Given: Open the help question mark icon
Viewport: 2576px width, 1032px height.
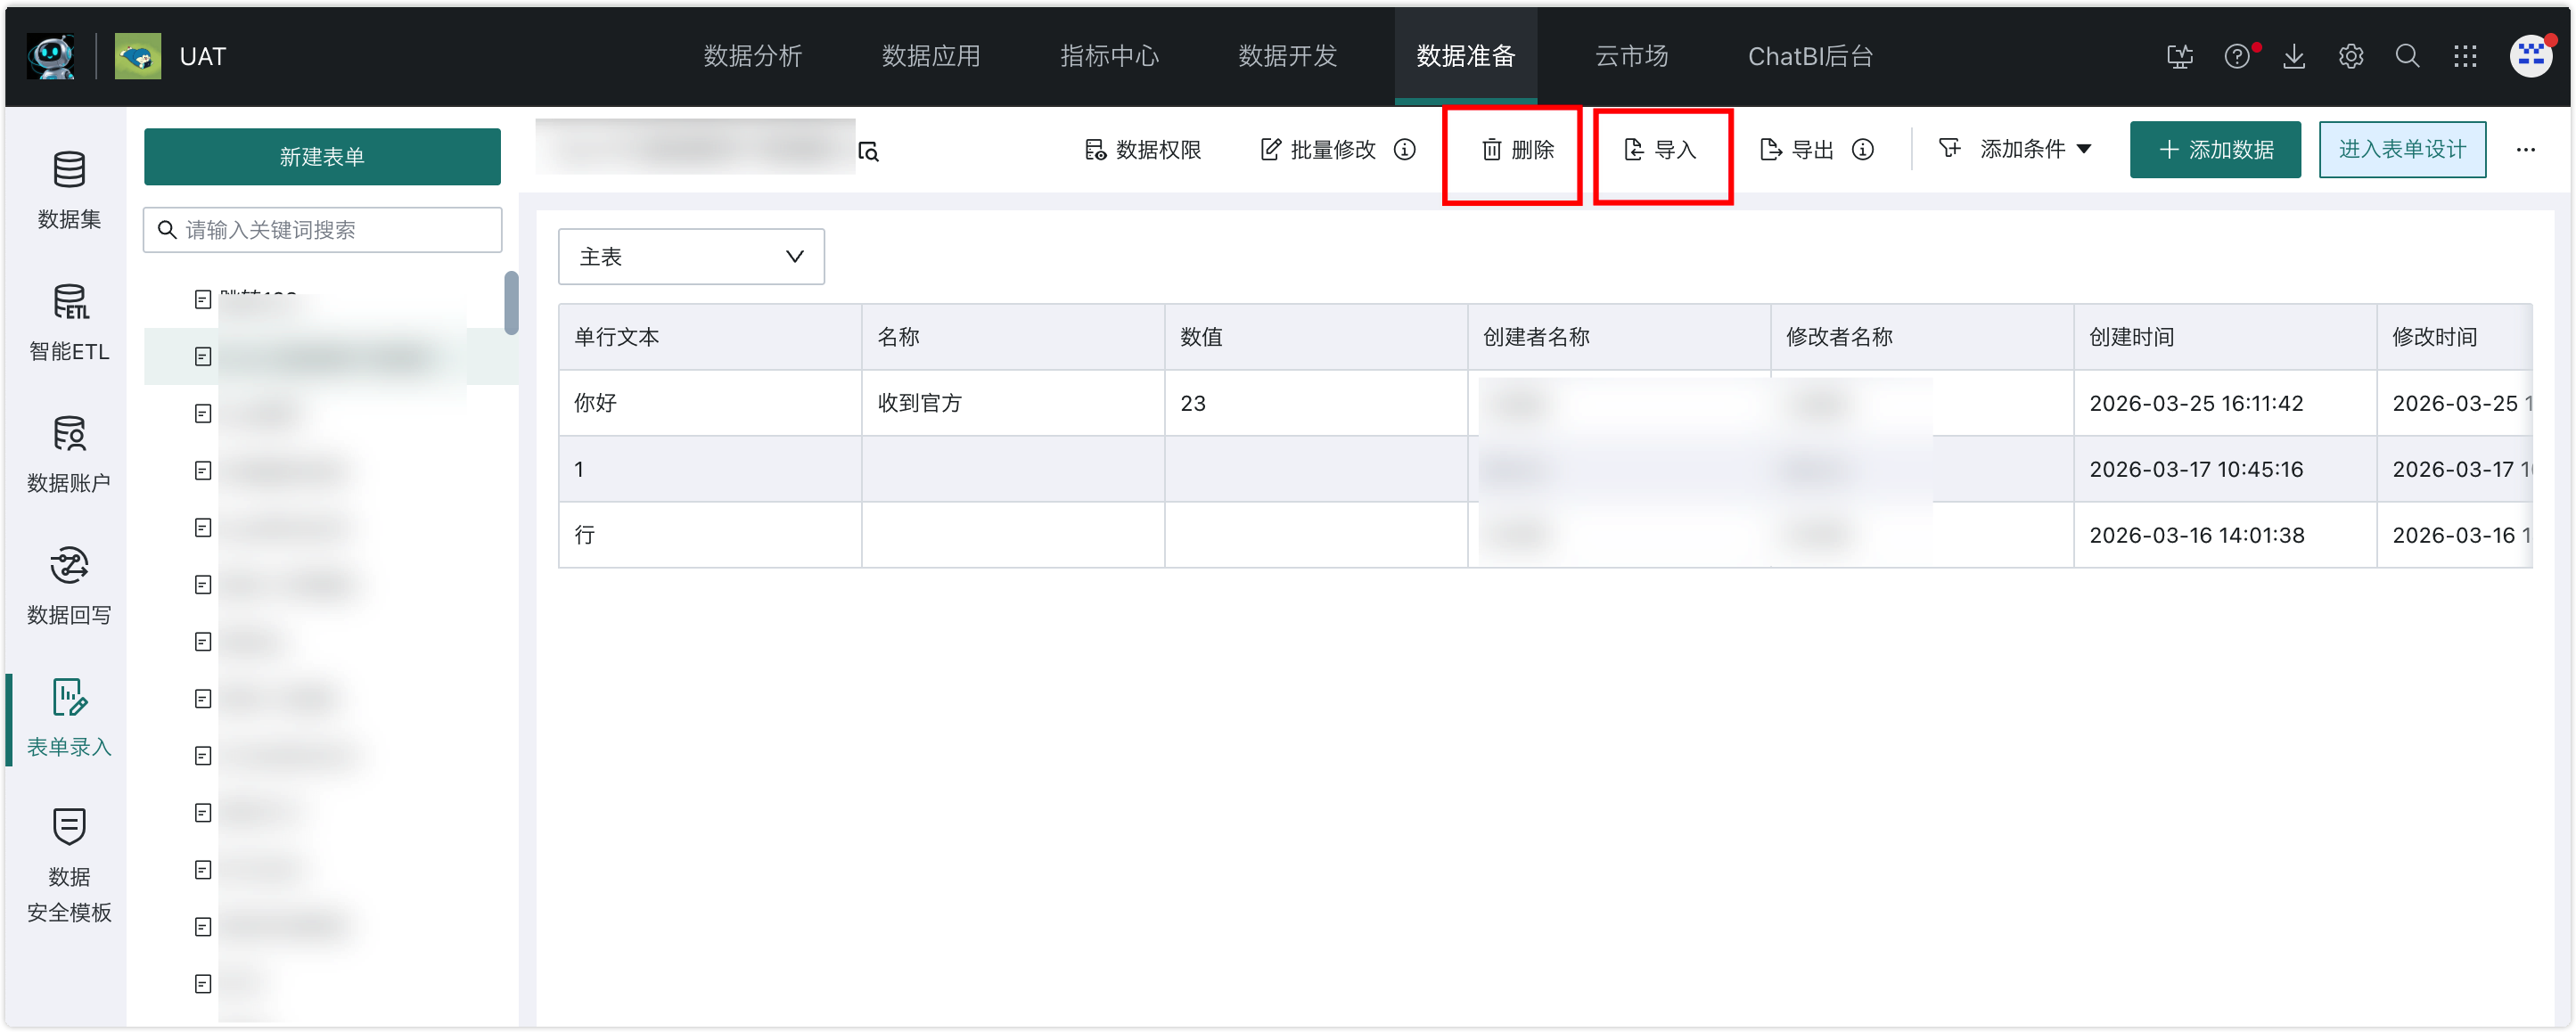Looking at the screenshot, I should point(2237,56).
